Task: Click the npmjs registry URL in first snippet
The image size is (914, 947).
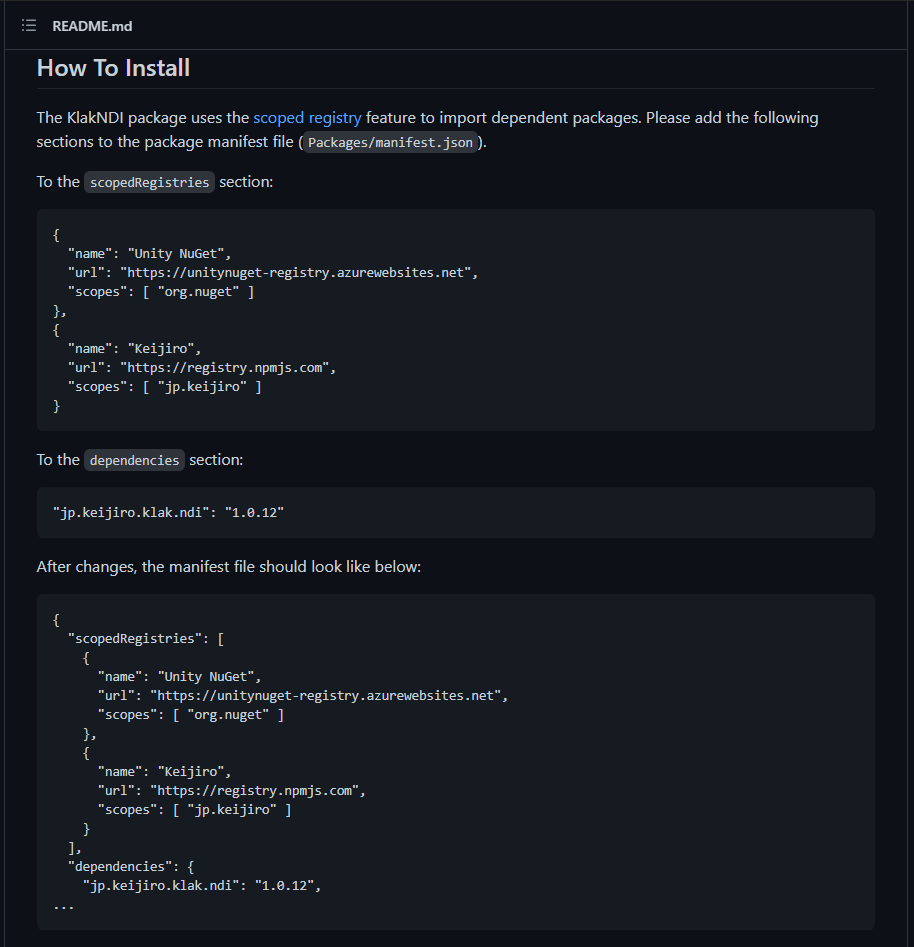Action: point(227,368)
